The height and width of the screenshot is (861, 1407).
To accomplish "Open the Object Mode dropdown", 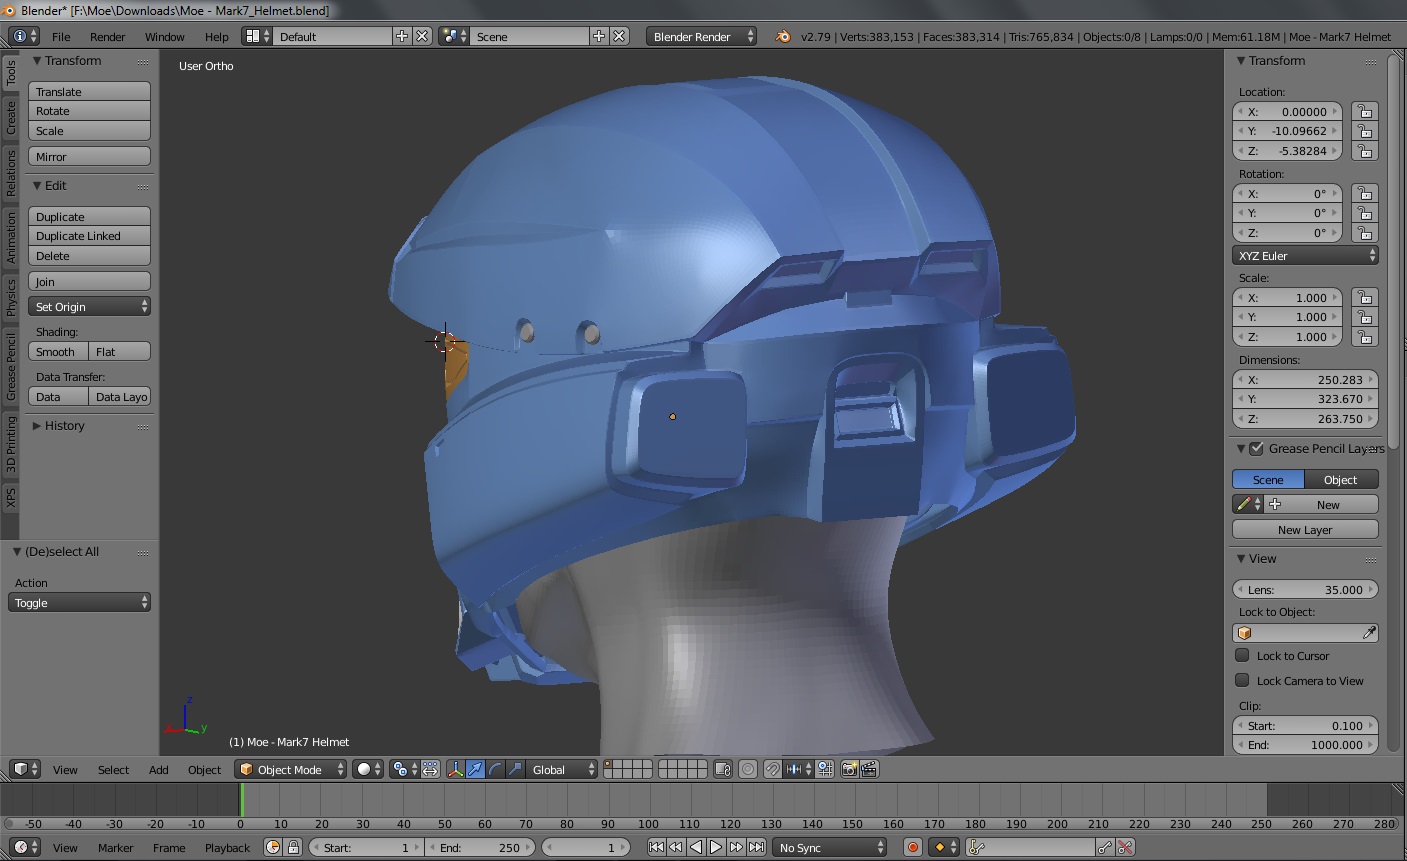I will point(290,769).
